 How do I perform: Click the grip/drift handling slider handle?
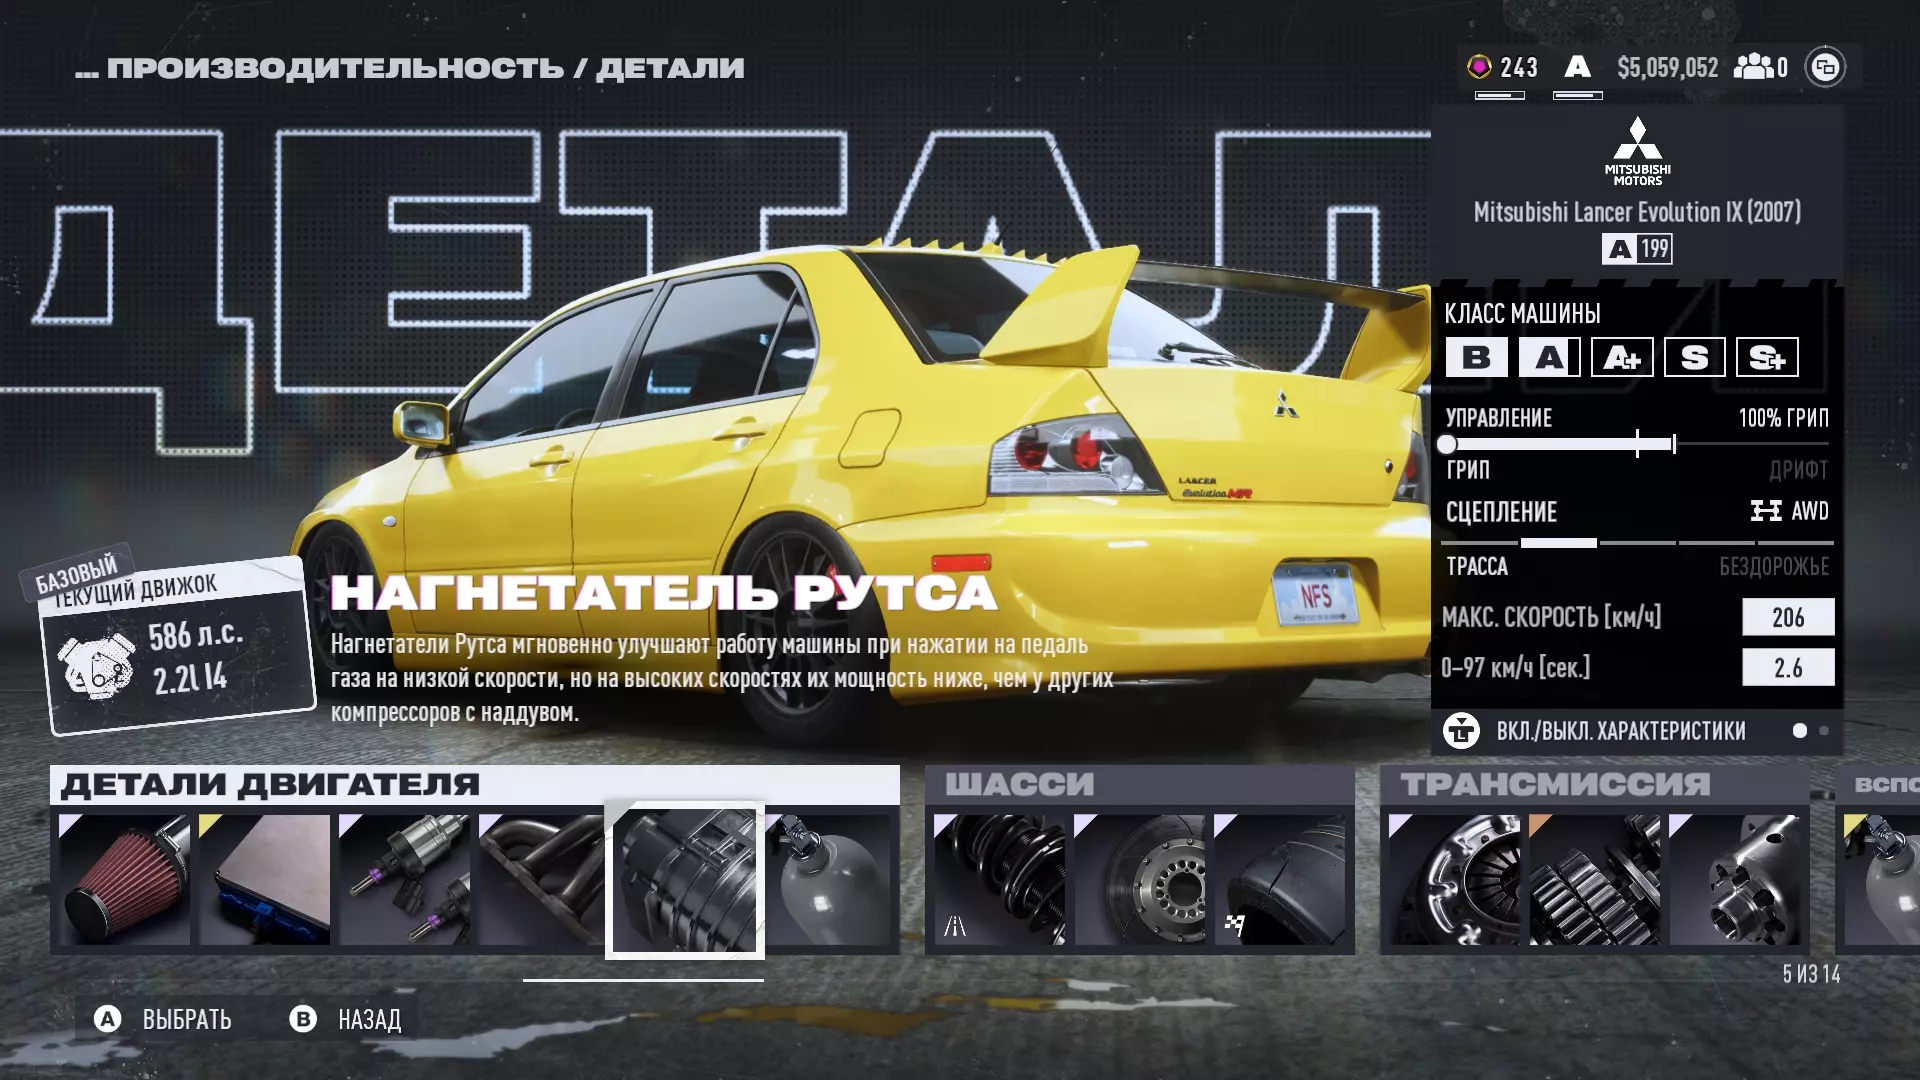1447,444
